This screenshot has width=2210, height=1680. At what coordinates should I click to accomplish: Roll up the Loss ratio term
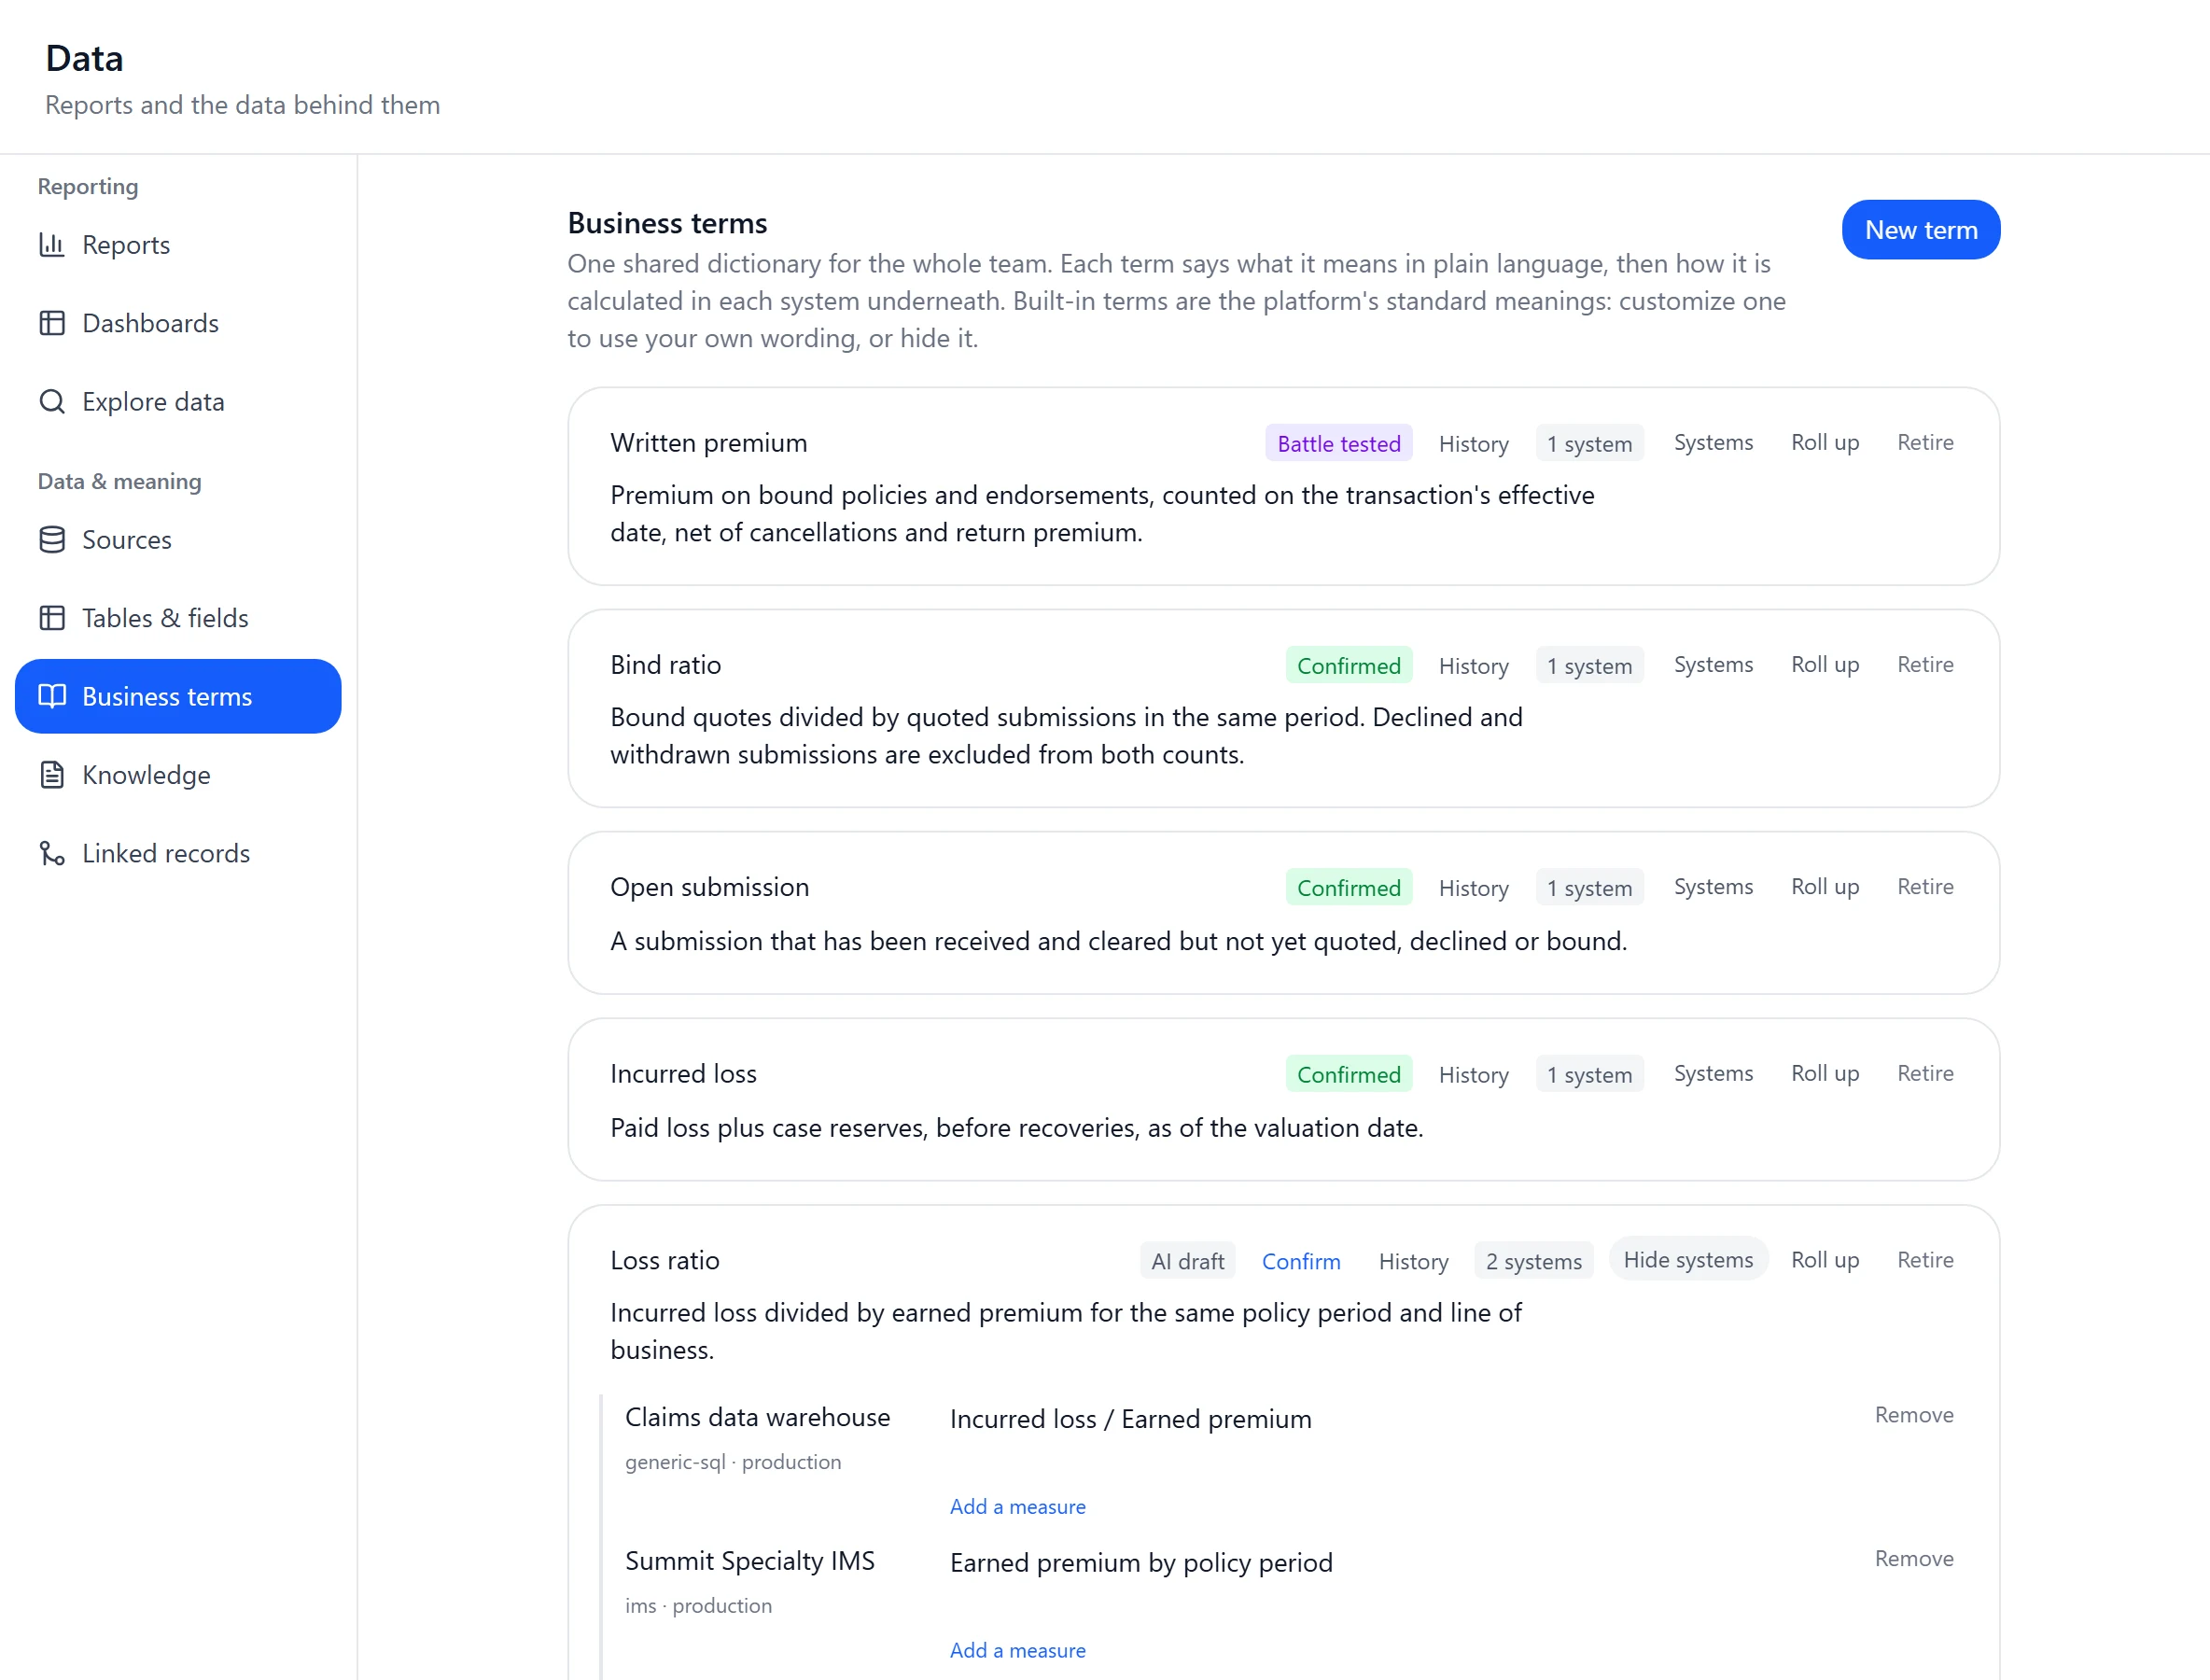[x=1825, y=1260]
